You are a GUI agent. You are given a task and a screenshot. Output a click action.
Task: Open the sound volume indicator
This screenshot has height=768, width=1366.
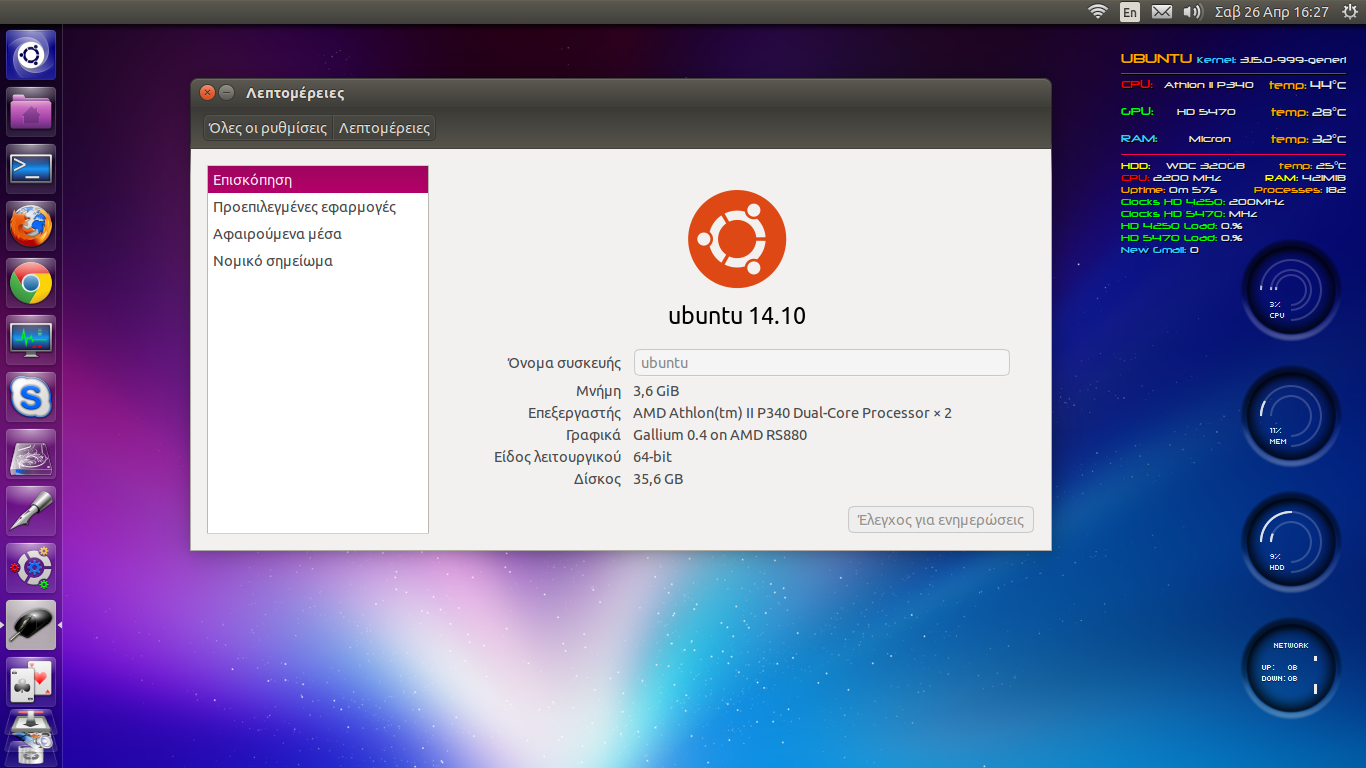pos(1191,12)
